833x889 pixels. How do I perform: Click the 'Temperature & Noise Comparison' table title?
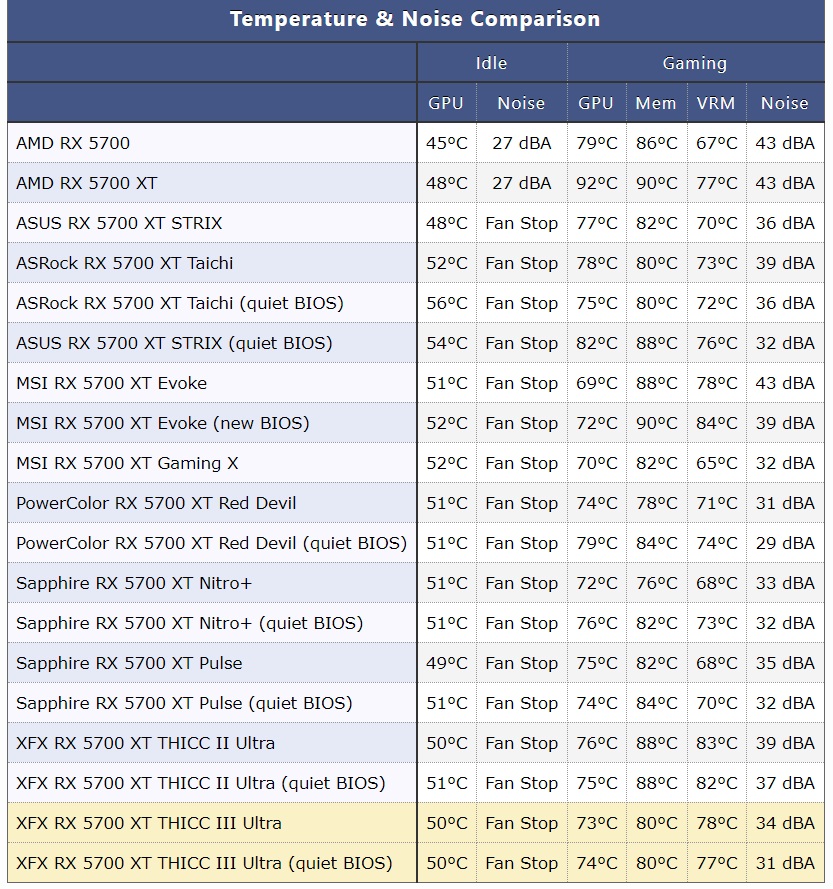pyautogui.click(x=415, y=19)
